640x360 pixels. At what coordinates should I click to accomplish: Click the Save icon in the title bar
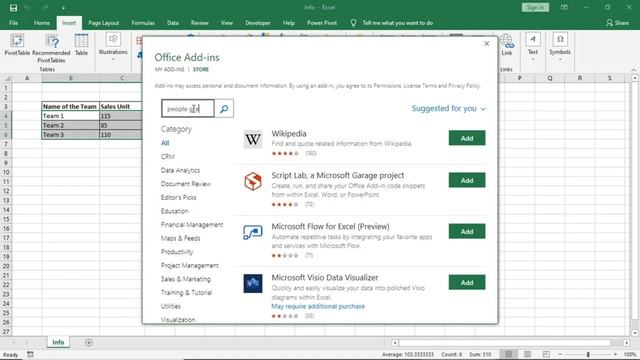[x=13, y=8]
